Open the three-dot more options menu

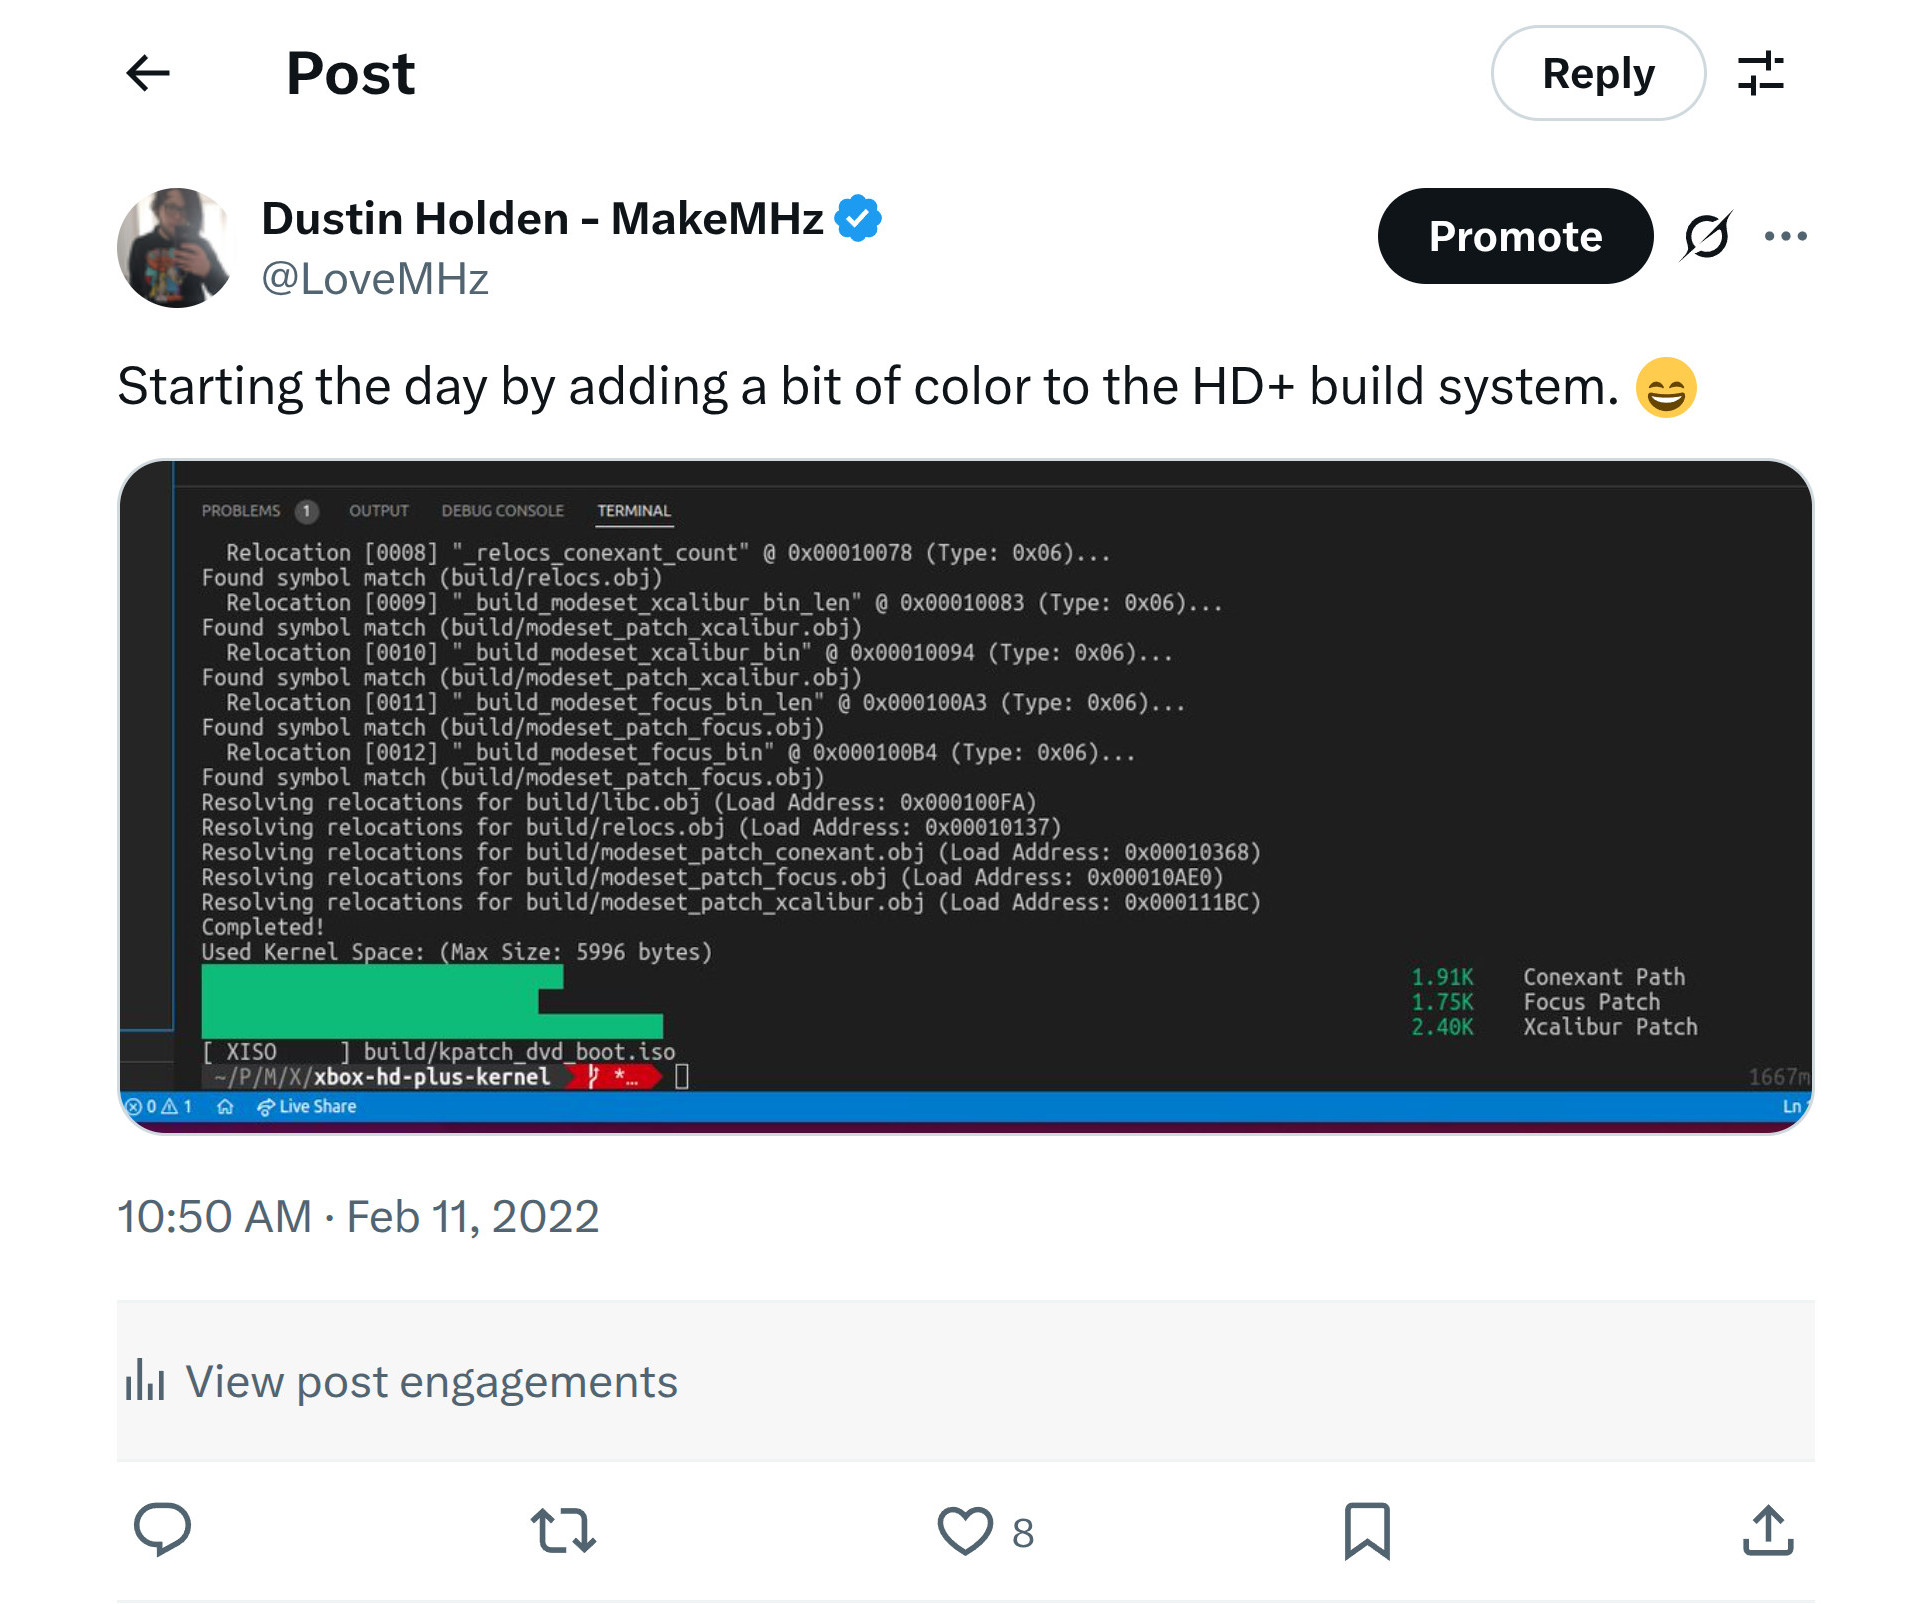[x=1786, y=236]
